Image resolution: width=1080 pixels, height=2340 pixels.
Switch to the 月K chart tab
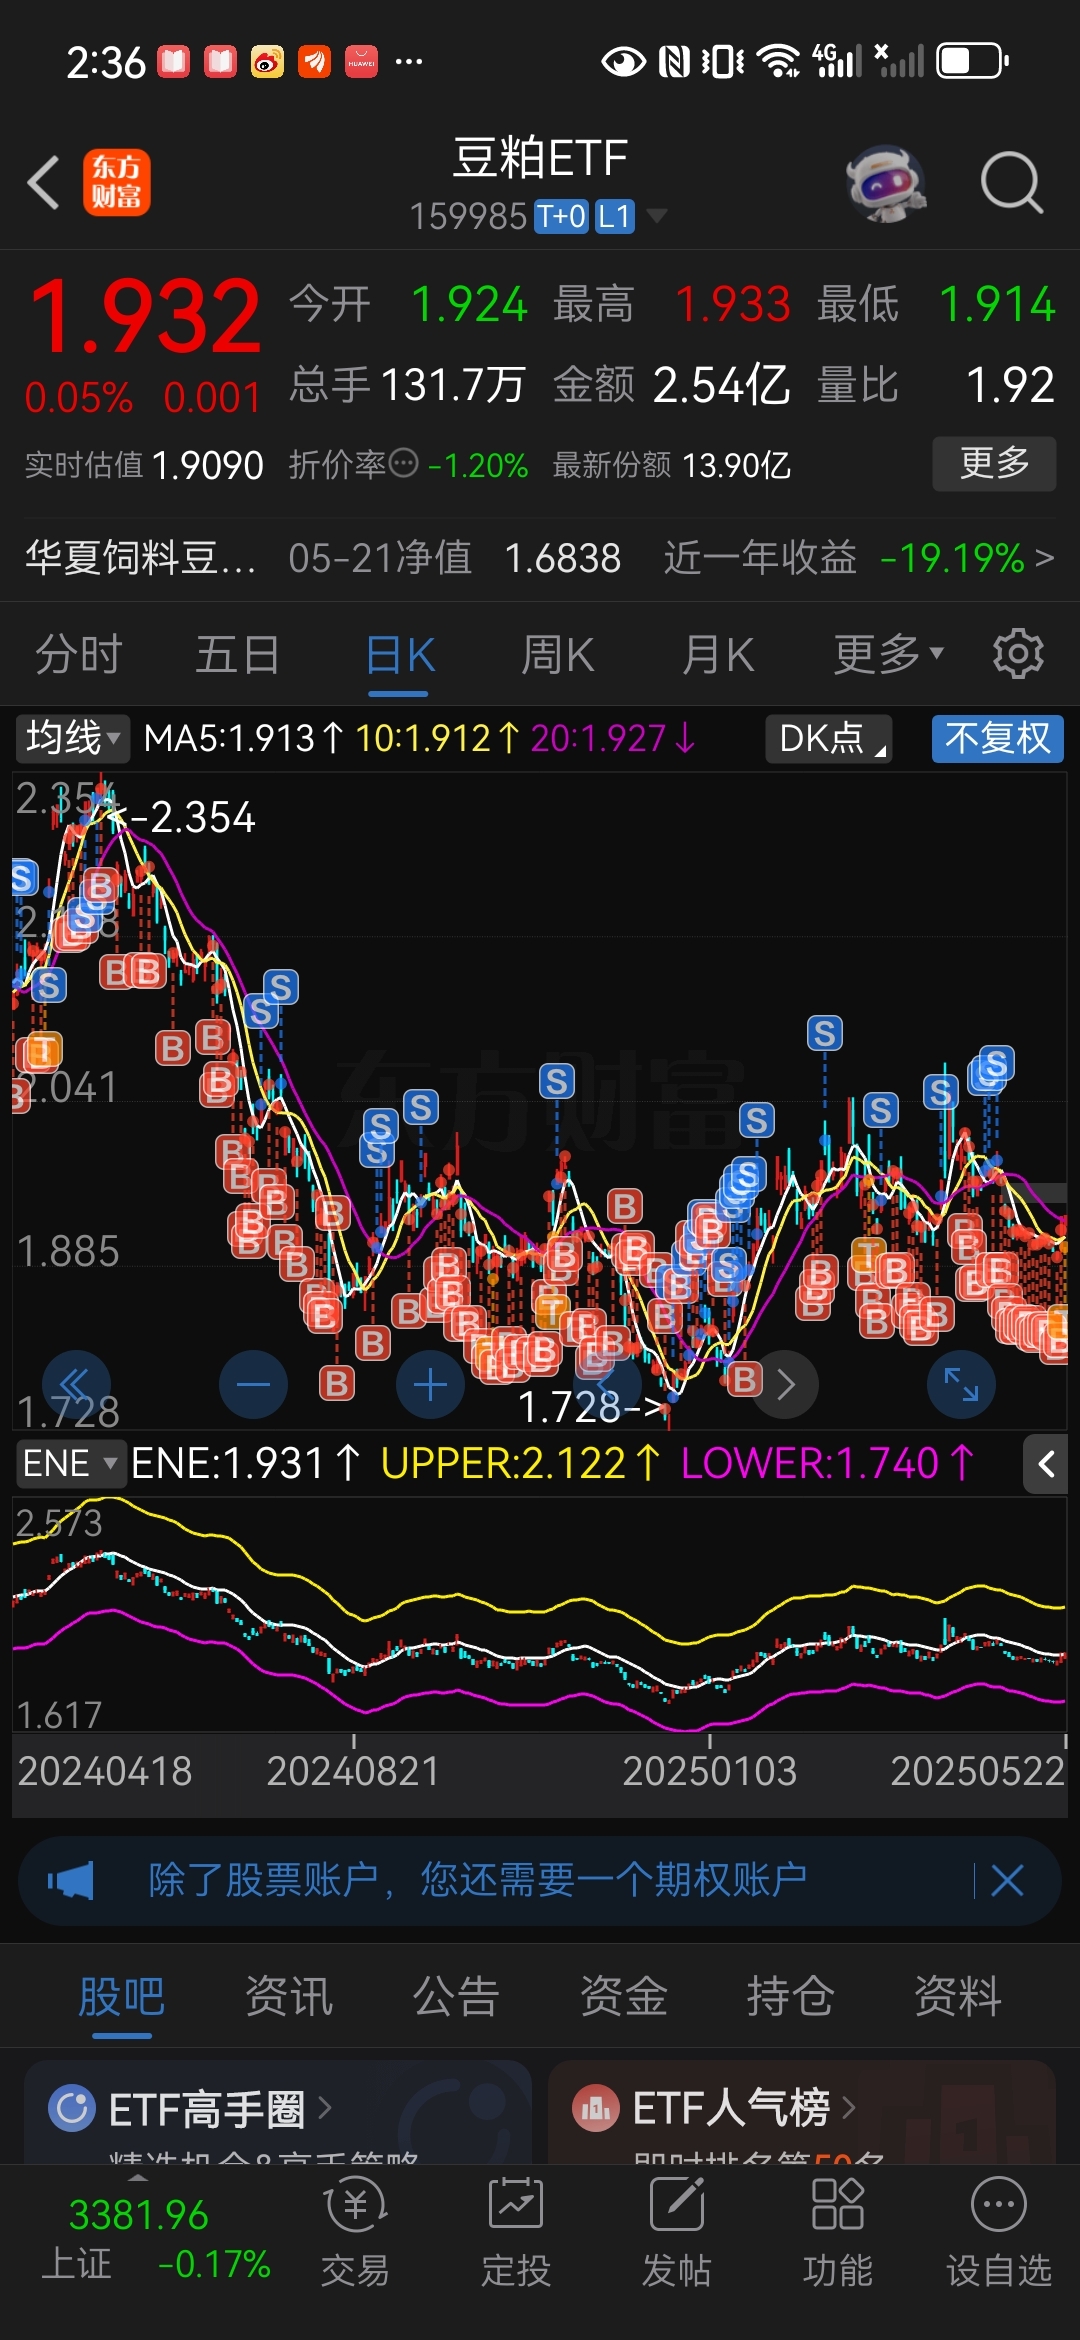pyautogui.click(x=718, y=656)
